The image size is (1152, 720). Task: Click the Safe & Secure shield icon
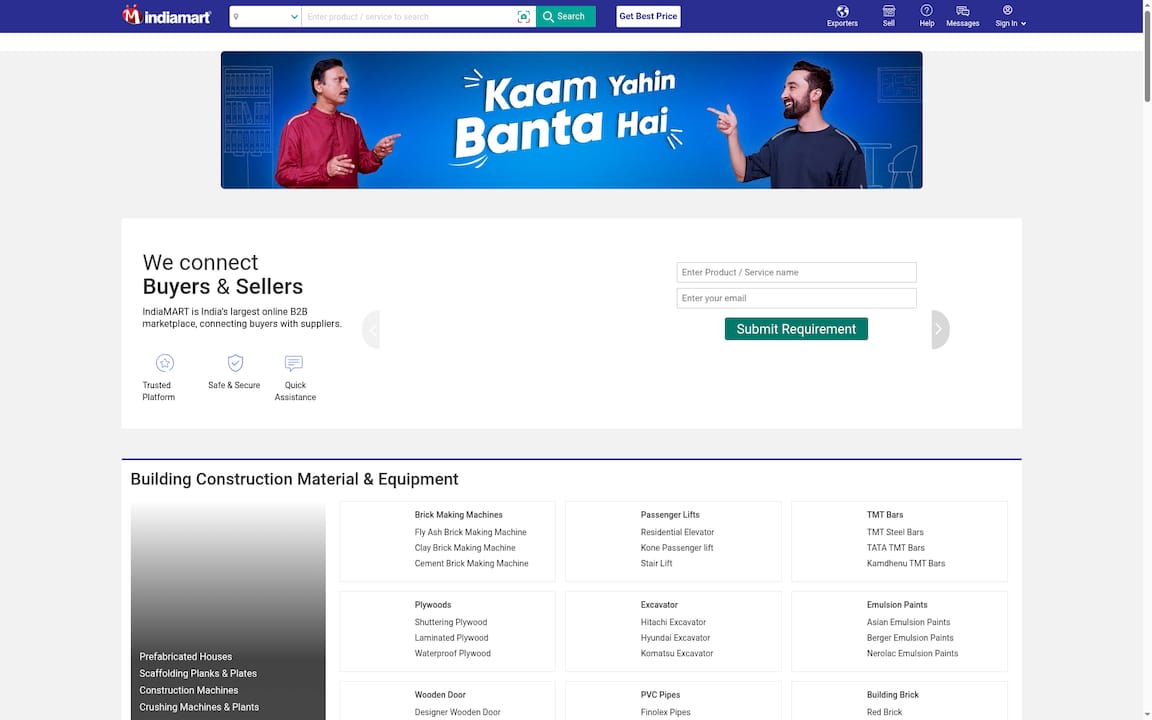pyautogui.click(x=235, y=363)
